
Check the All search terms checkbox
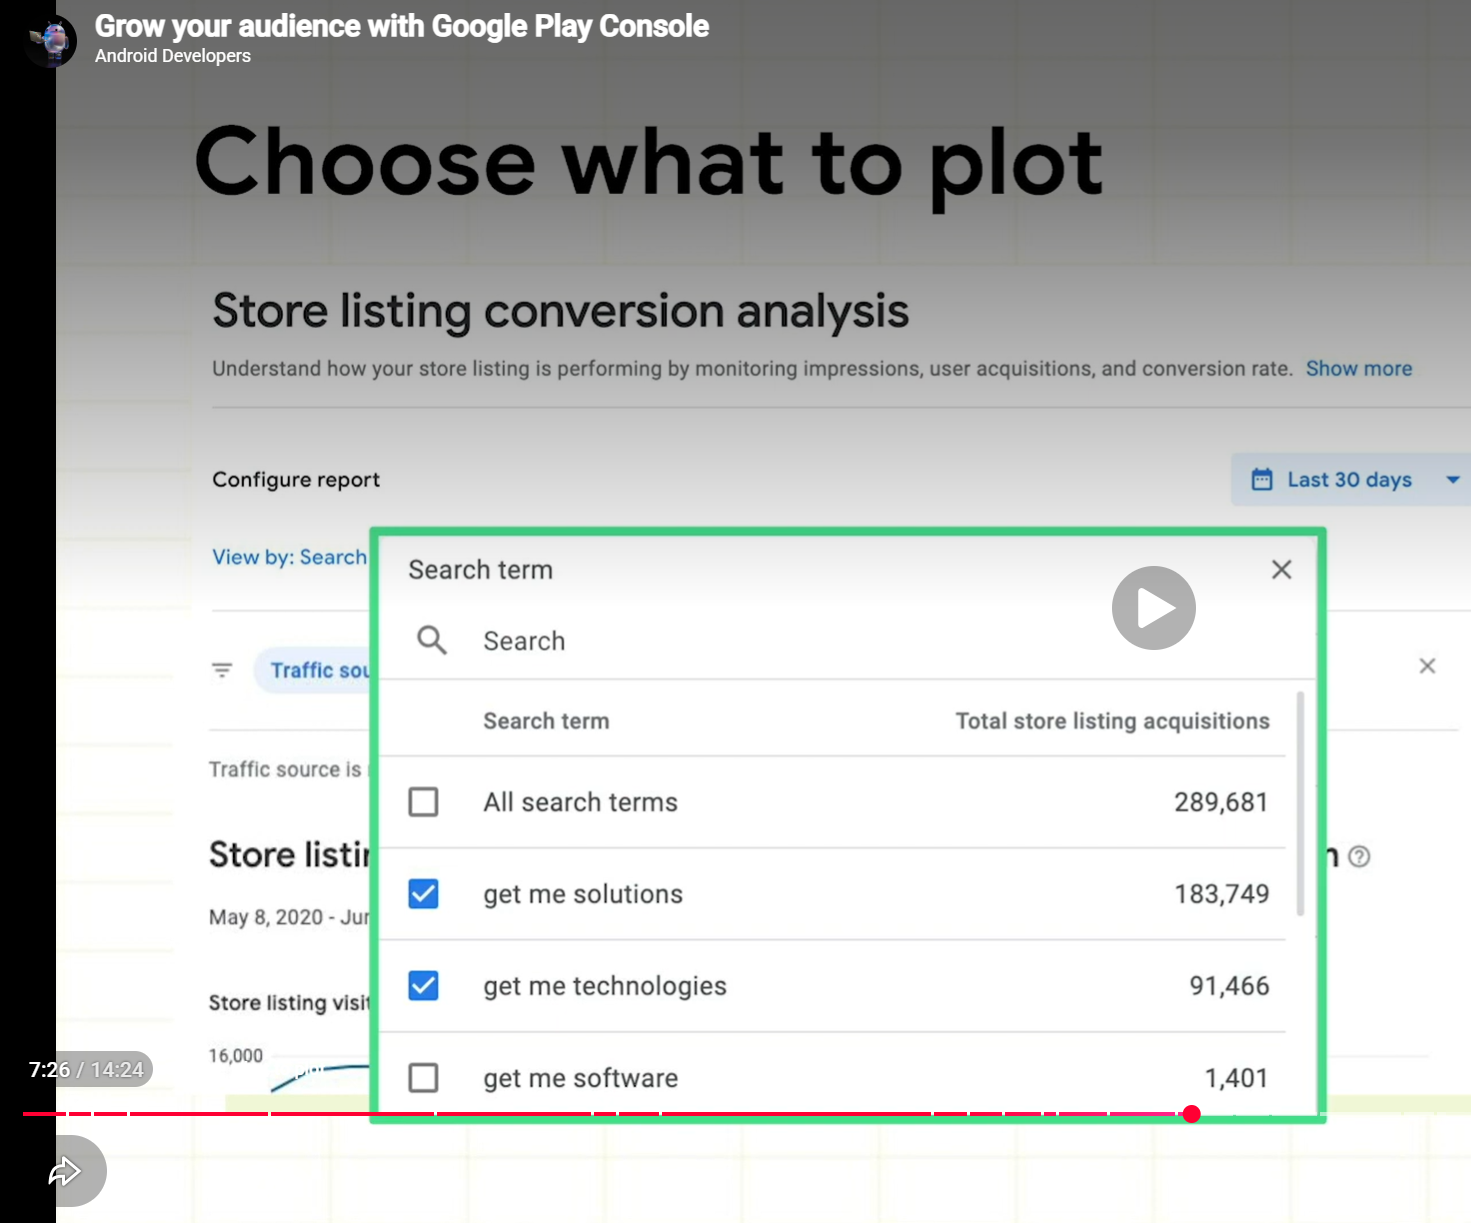pyautogui.click(x=424, y=802)
